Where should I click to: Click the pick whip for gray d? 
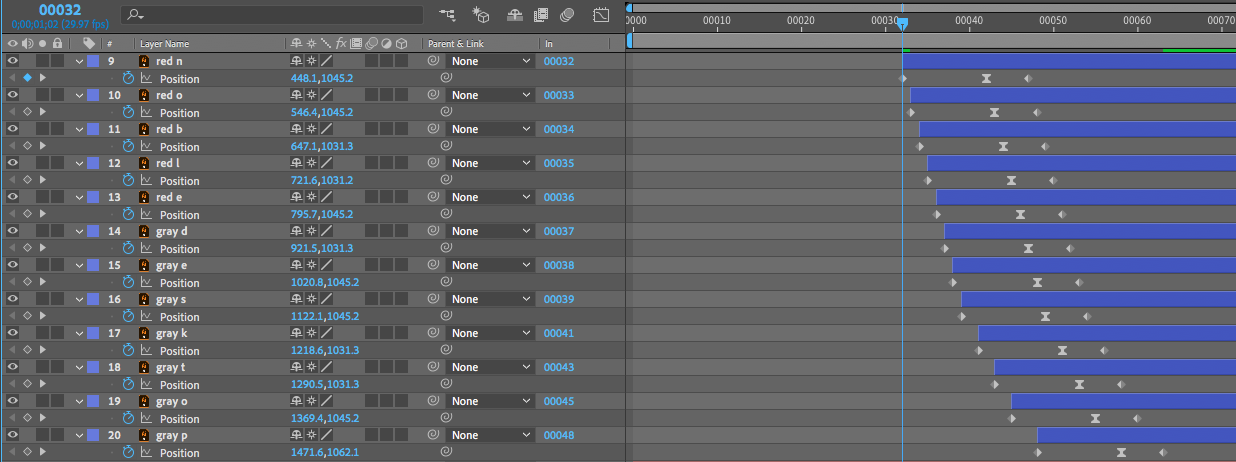[433, 231]
